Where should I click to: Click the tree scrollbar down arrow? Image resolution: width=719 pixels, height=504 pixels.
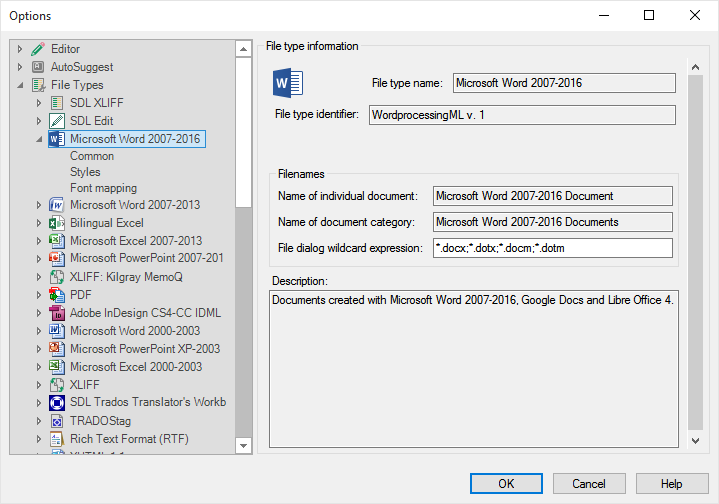[x=243, y=446]
